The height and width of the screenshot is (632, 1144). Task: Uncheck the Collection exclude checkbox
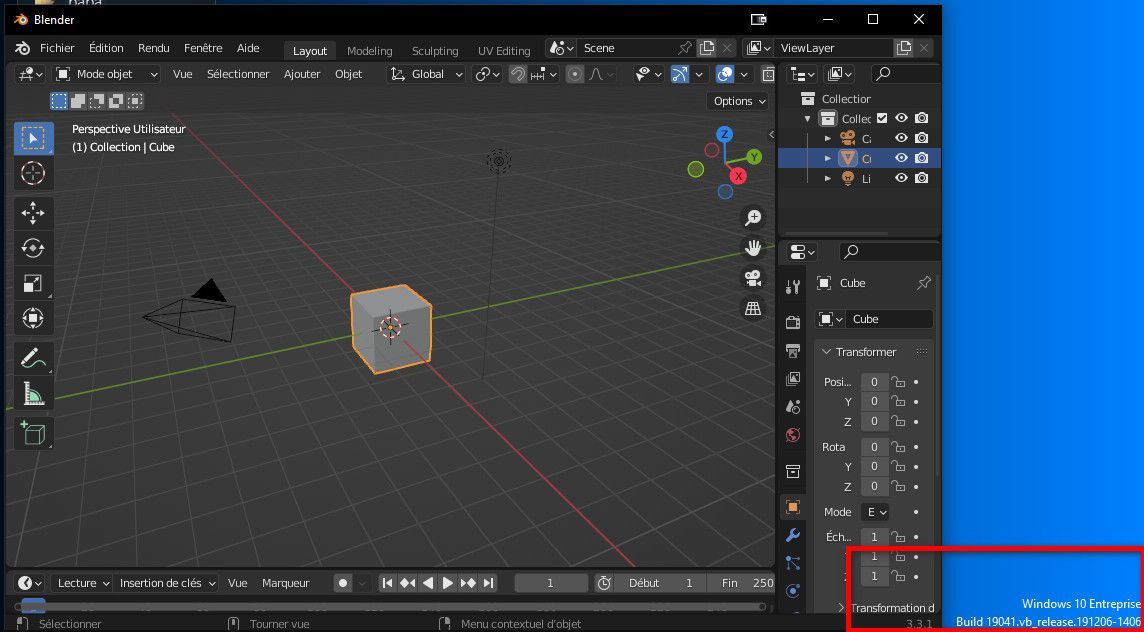pos(882,118)
